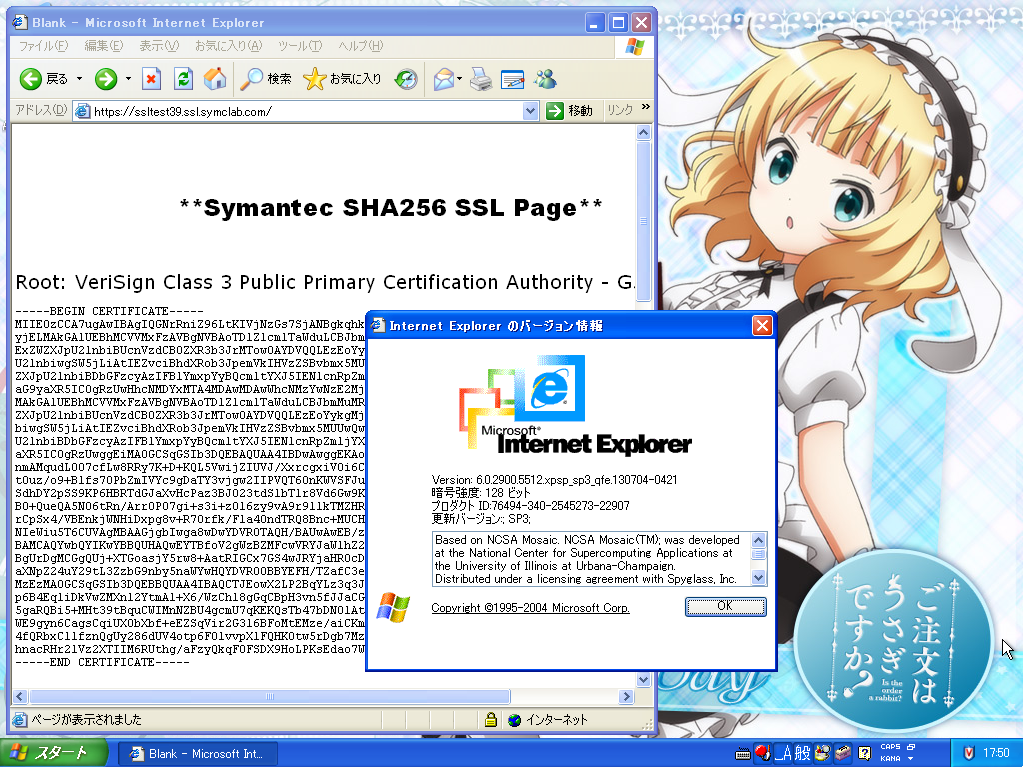The width and height of the screenshot is (1024, 767).
Task: Click the 移動 (Go) button
Action: [x=569, y=111]
